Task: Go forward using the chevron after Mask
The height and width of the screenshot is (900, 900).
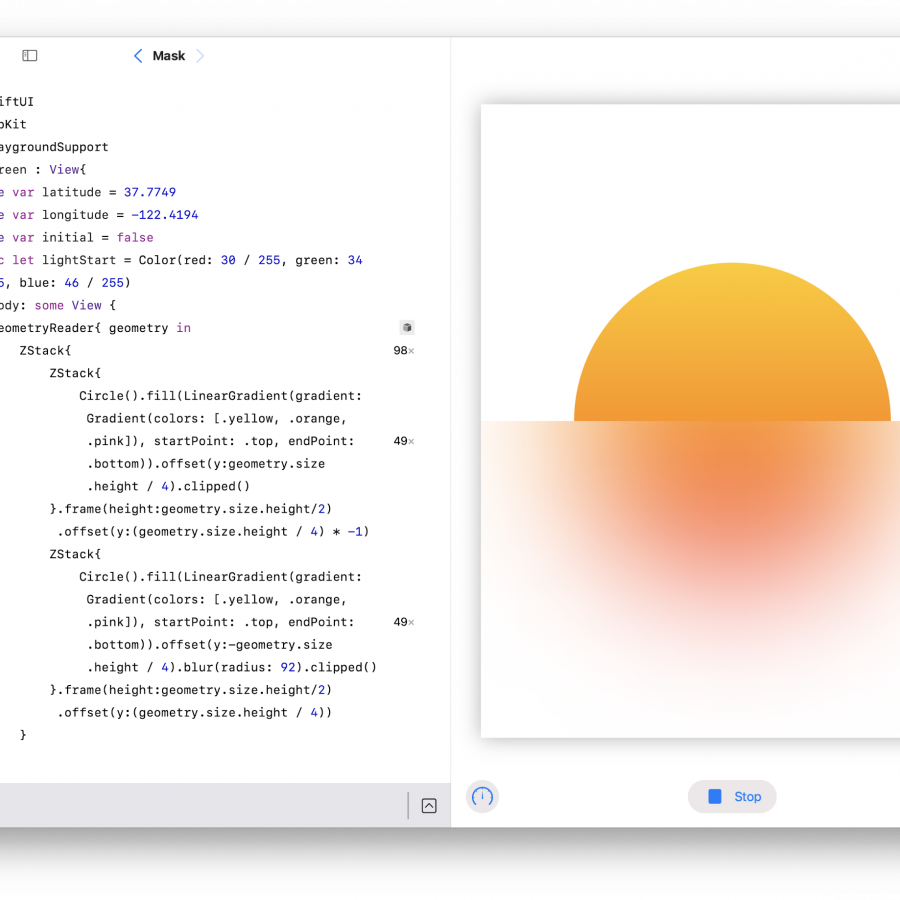Action: pyautogui.click(x=200, y=55)
